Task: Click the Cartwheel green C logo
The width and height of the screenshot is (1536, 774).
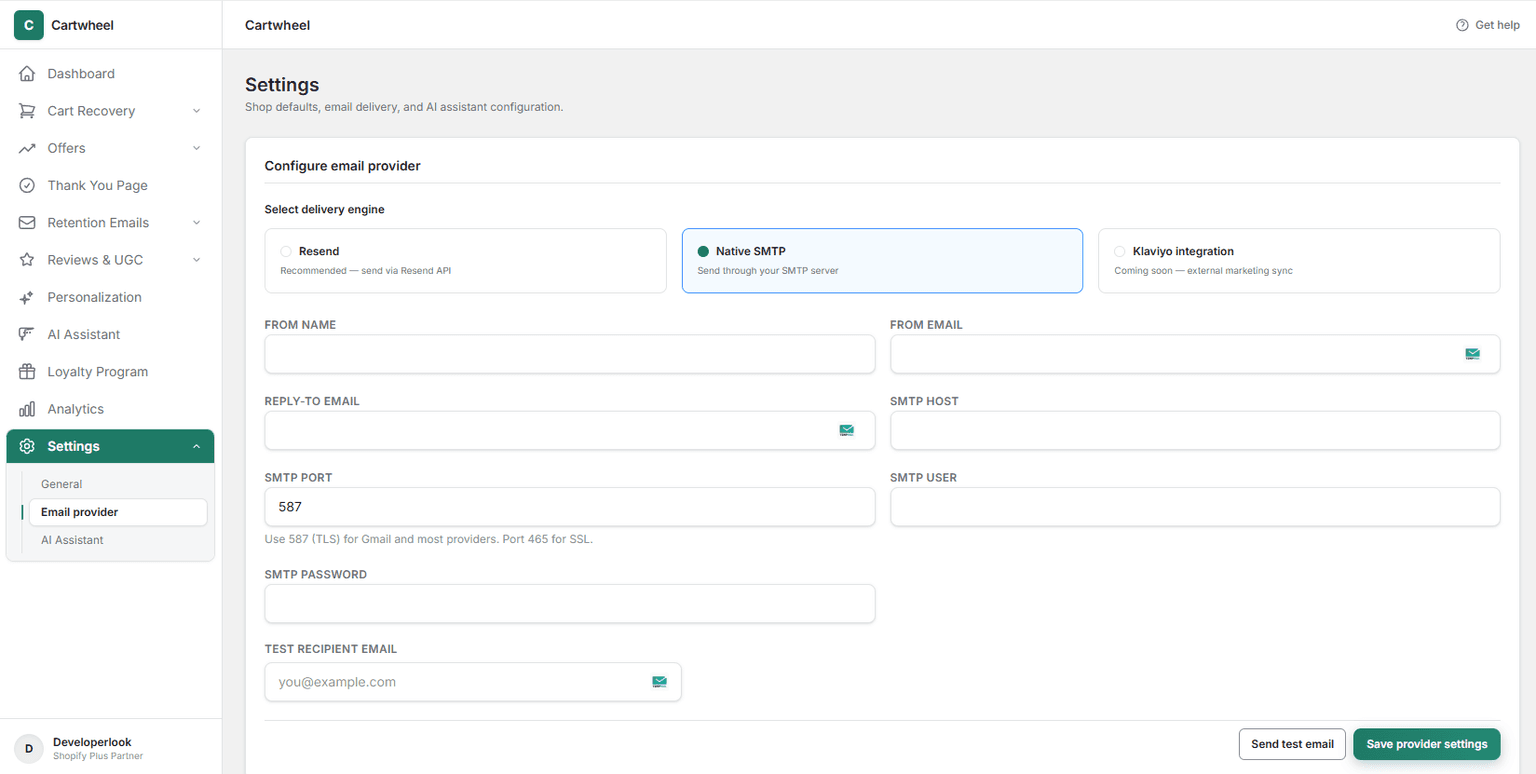Action: pos(28,25)
